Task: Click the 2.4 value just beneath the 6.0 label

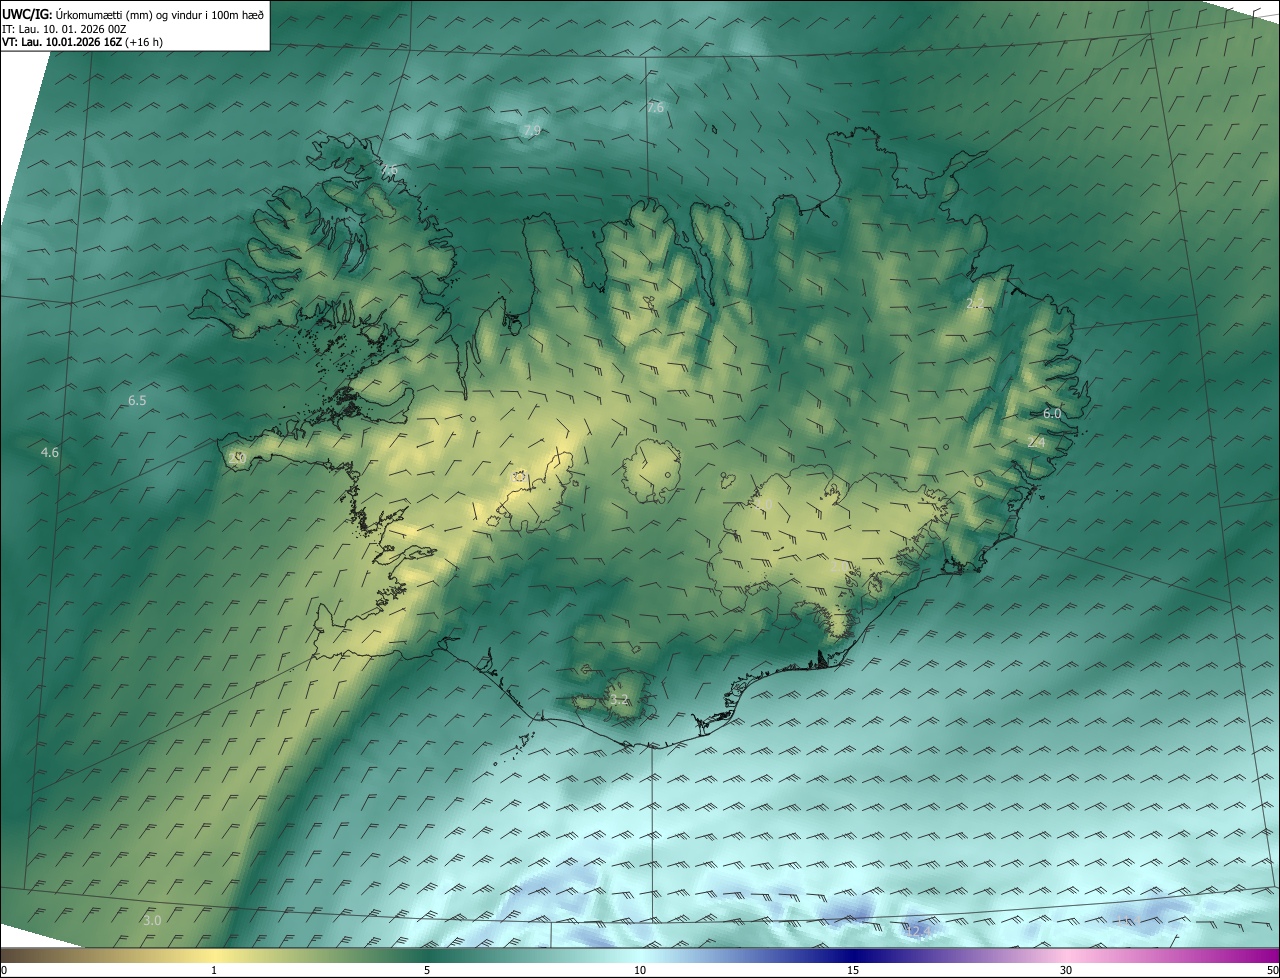Action: pyautogui.click(x=1036, y=442)
